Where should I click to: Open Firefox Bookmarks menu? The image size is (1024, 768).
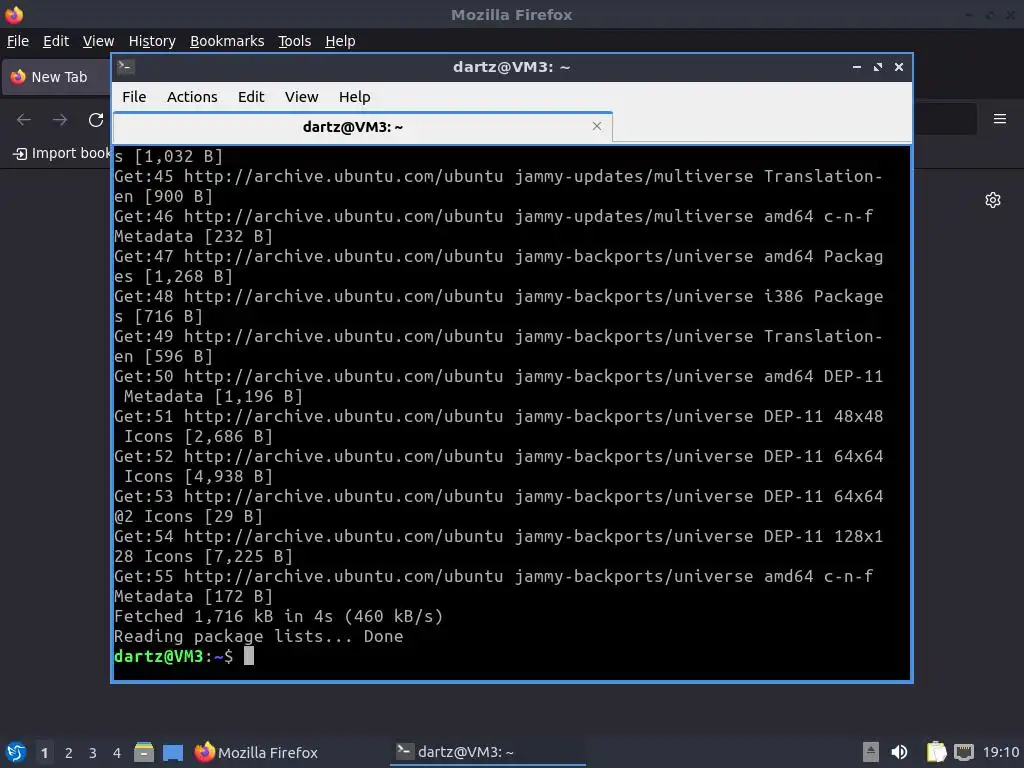[227, 41]
